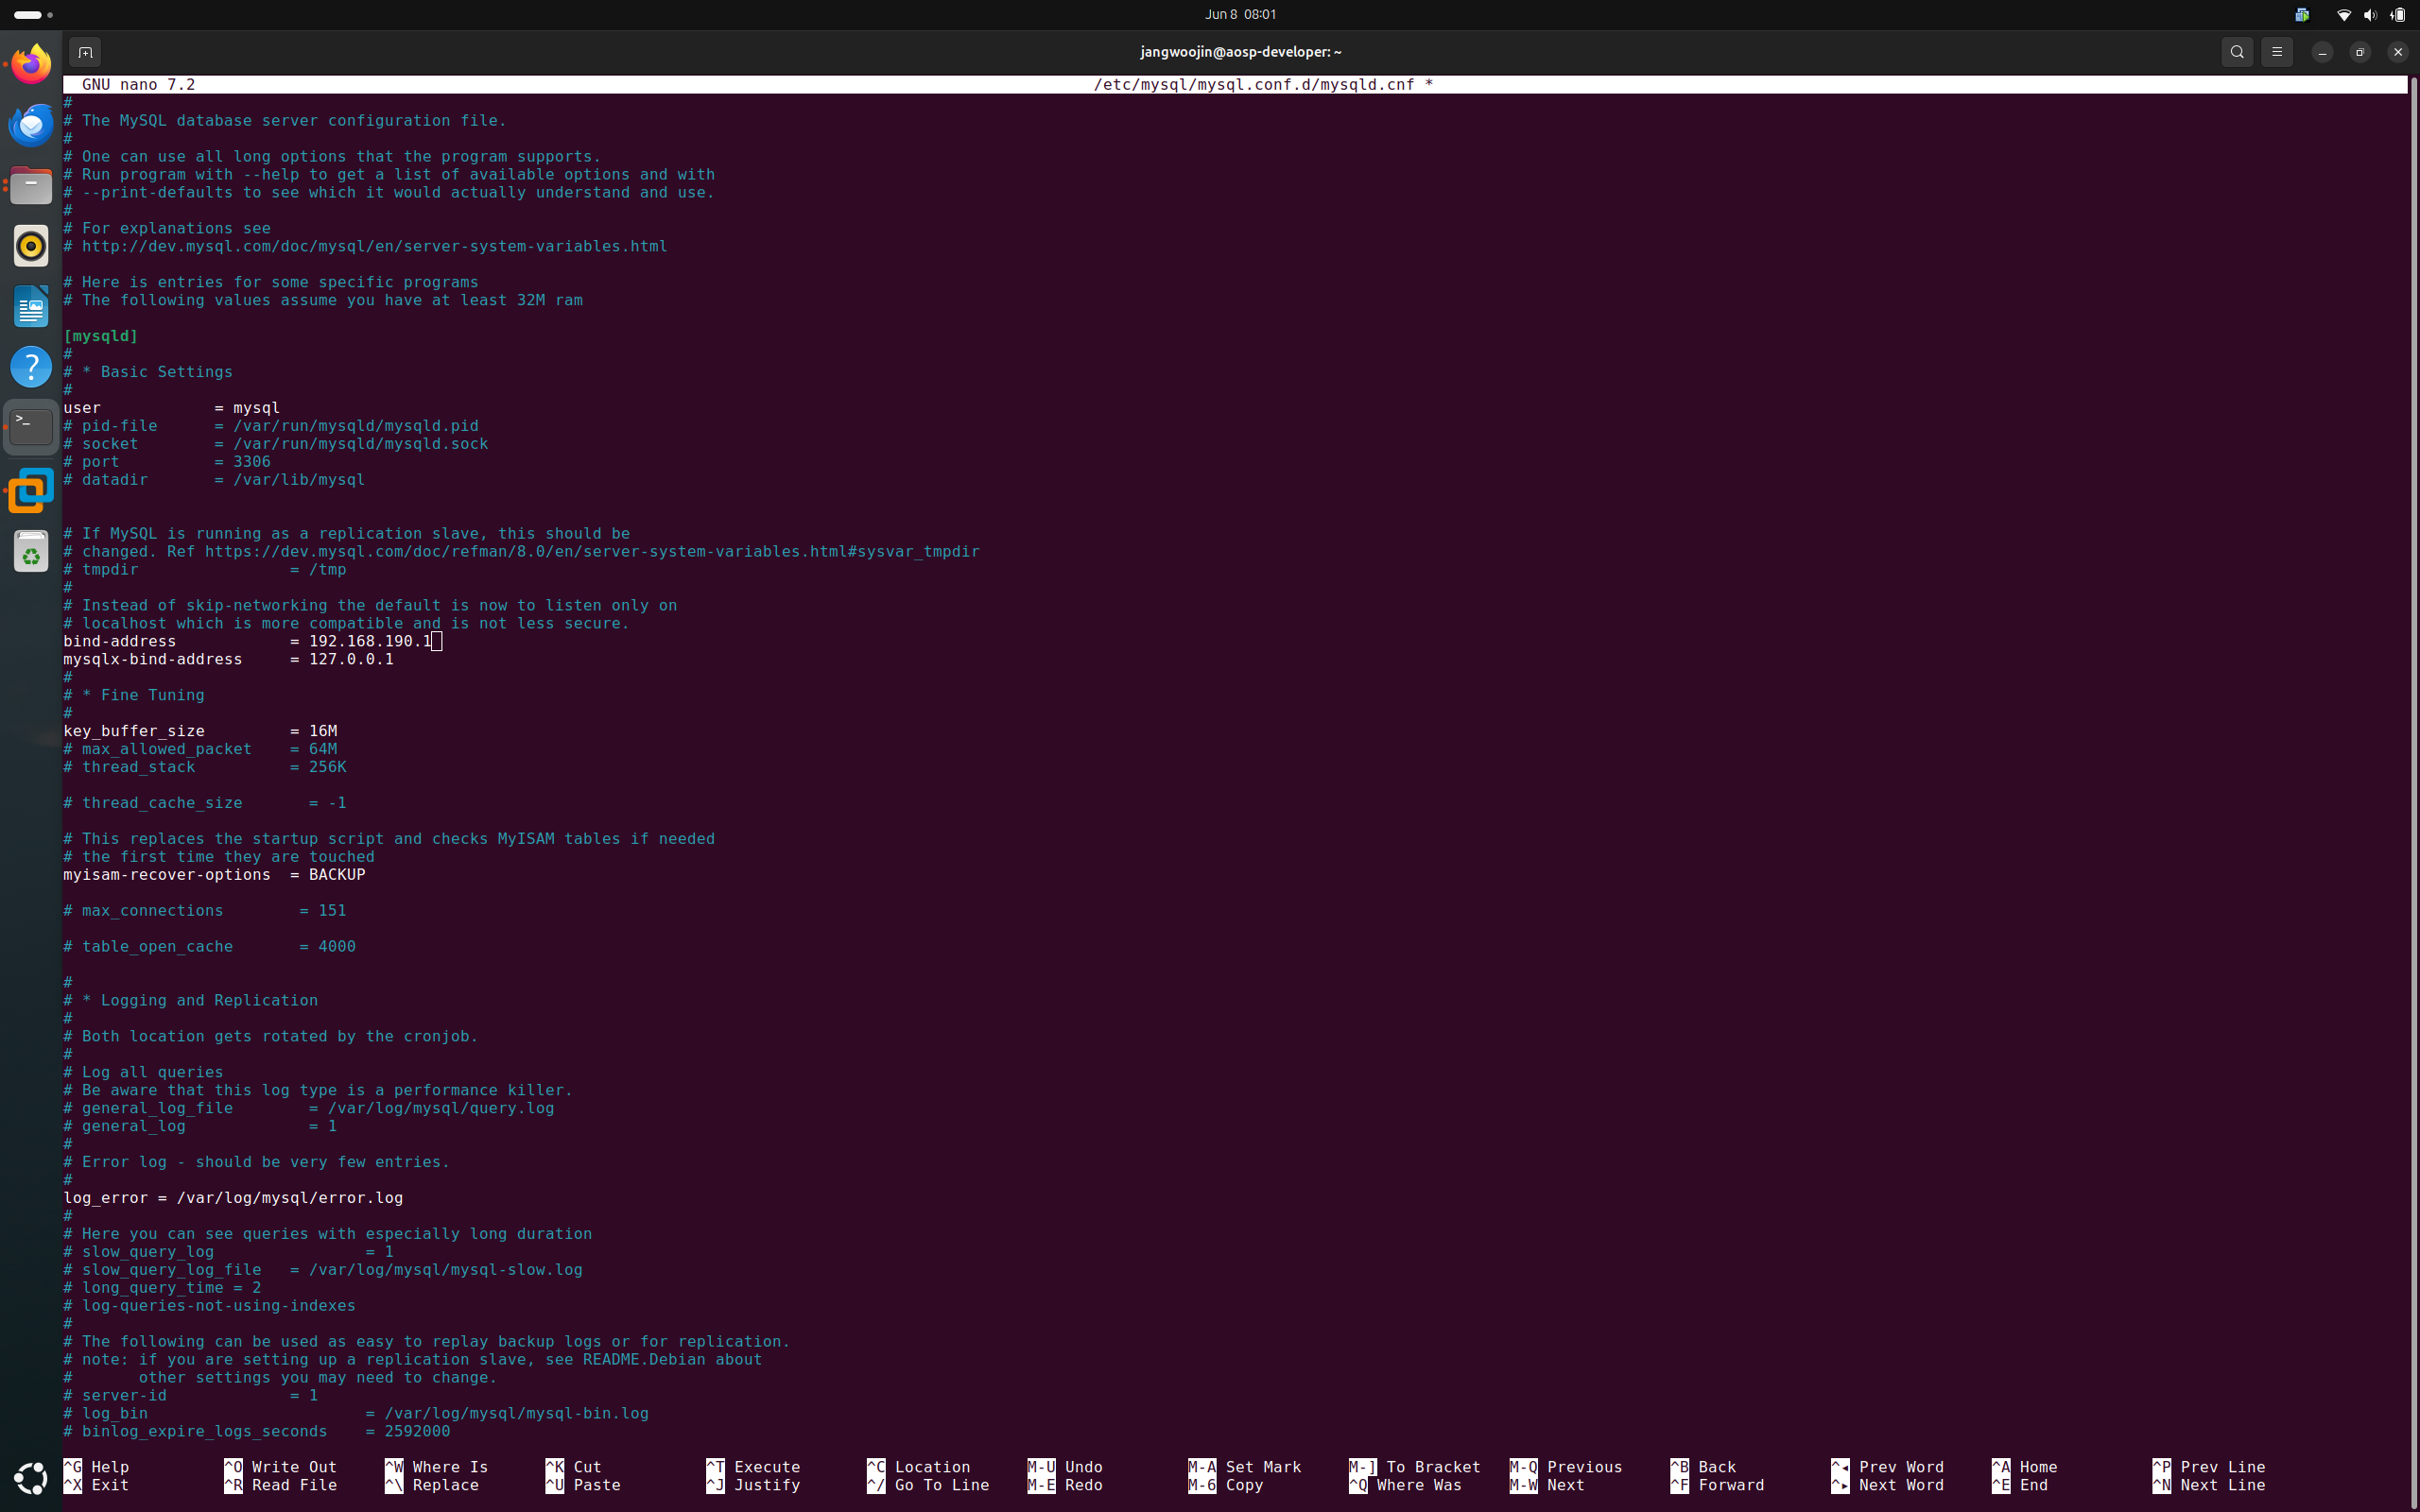Click the terminal search icon
Image resolution: width=2420 pixels, height=1512 pixels.
click(2237, 52)
